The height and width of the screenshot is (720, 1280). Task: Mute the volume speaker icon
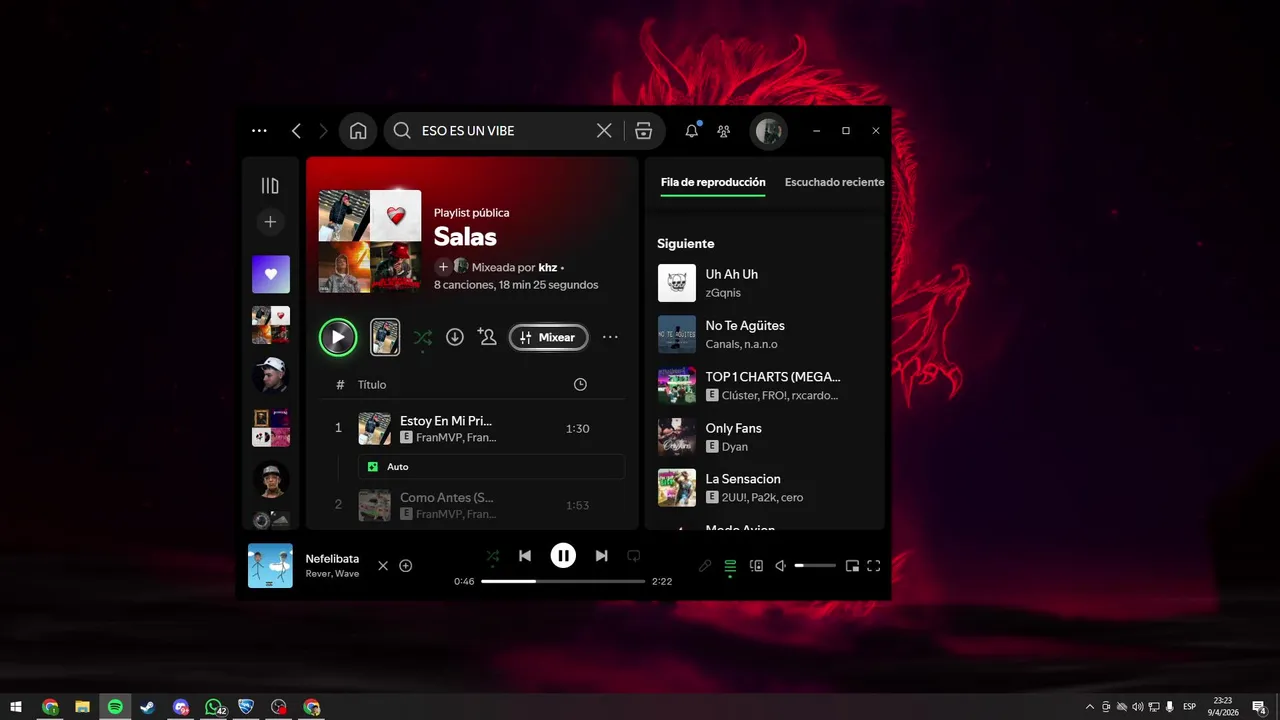[781, 566]
